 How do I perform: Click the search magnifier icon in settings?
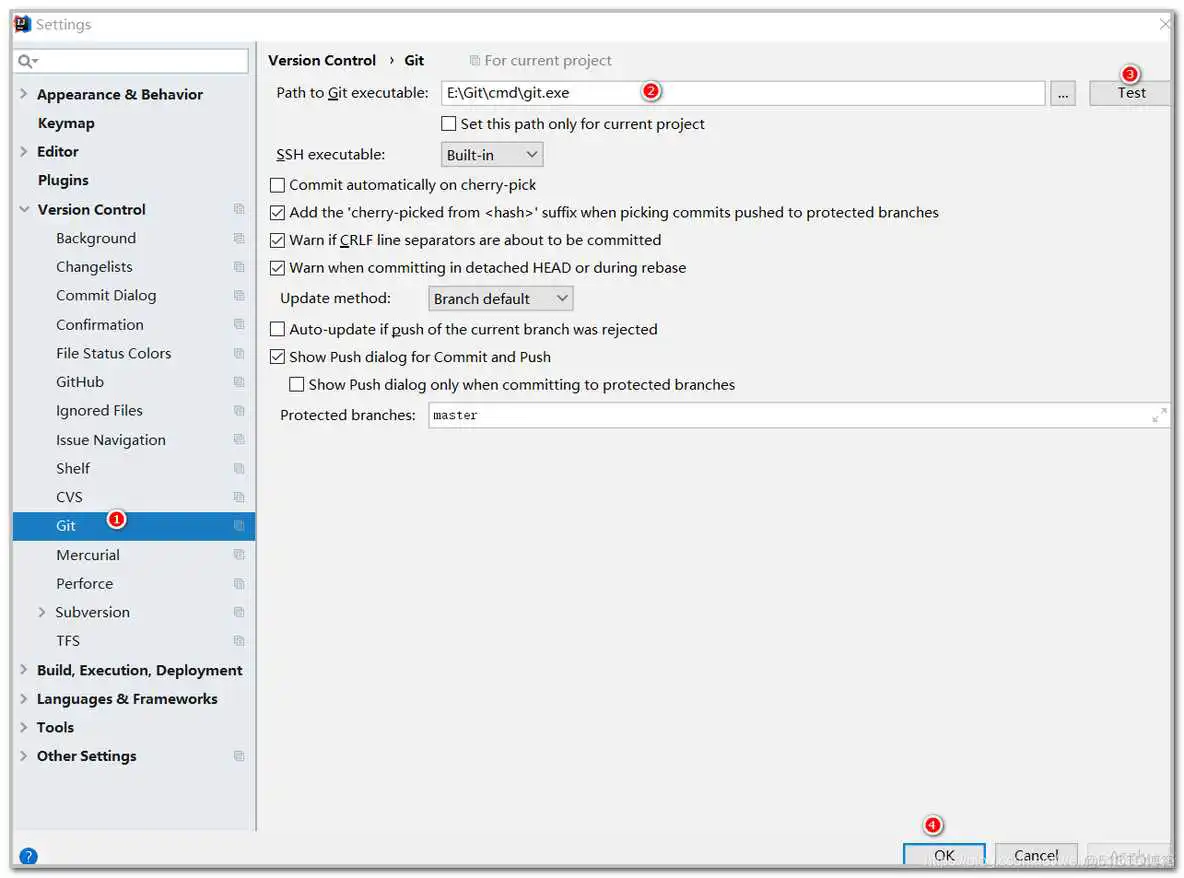tap(27, 62)
